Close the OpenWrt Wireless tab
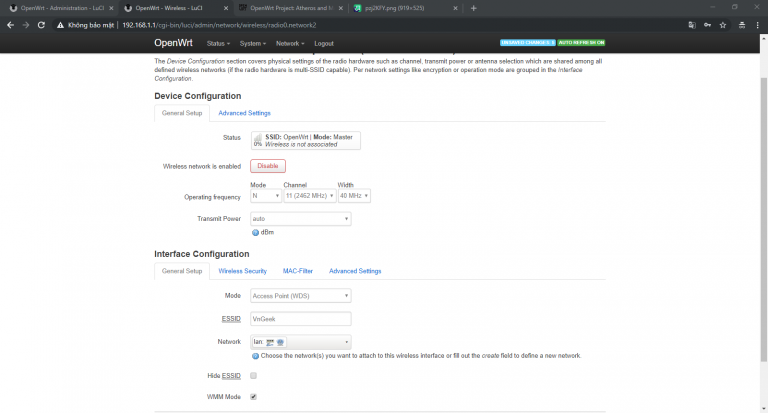Image resolution: width=768 pixels, height=413 pixels. coord(226,8)
